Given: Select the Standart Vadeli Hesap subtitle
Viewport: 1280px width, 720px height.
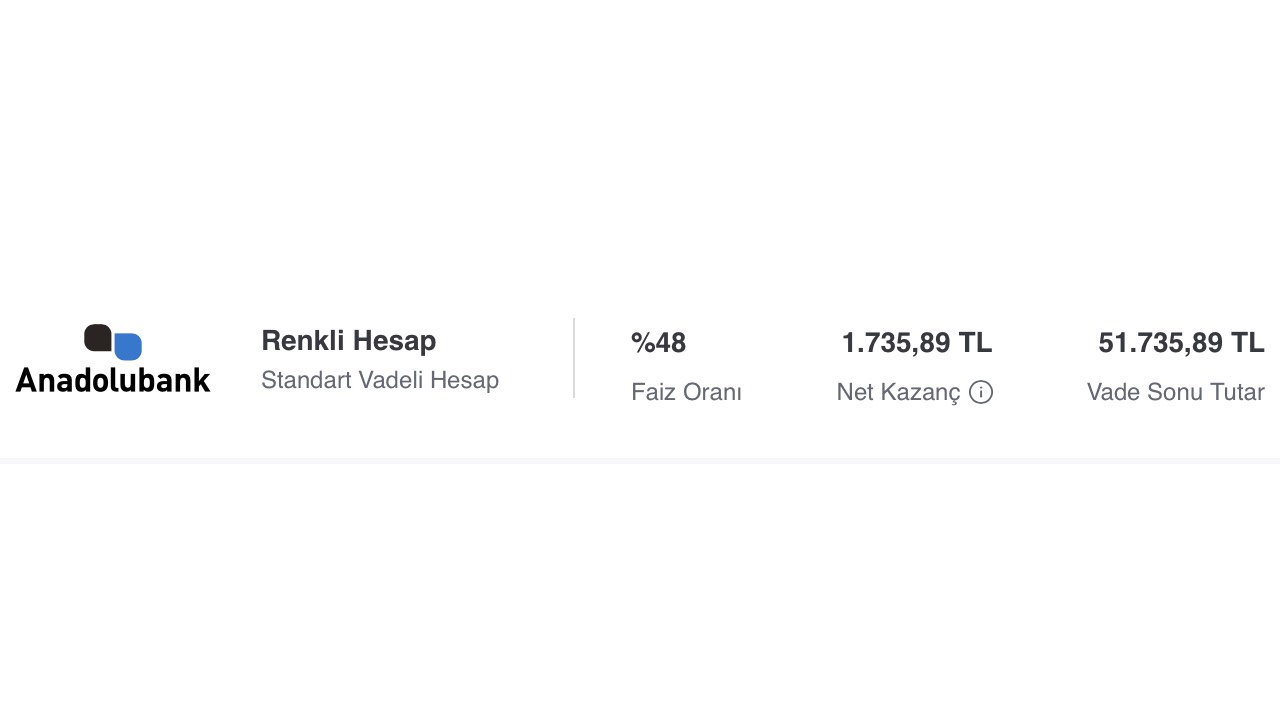Looking at the screenshot, I should (x=380, y=380).
